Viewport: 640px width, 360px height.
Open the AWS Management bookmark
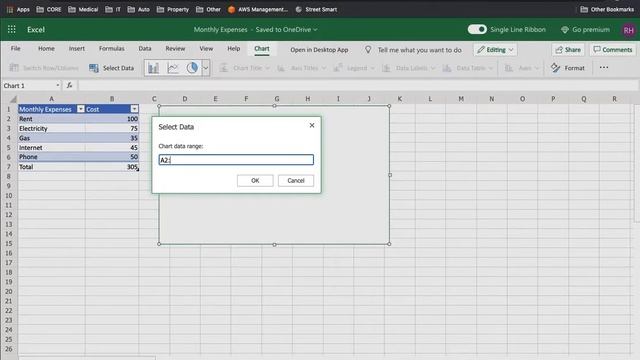coord(258,9)
